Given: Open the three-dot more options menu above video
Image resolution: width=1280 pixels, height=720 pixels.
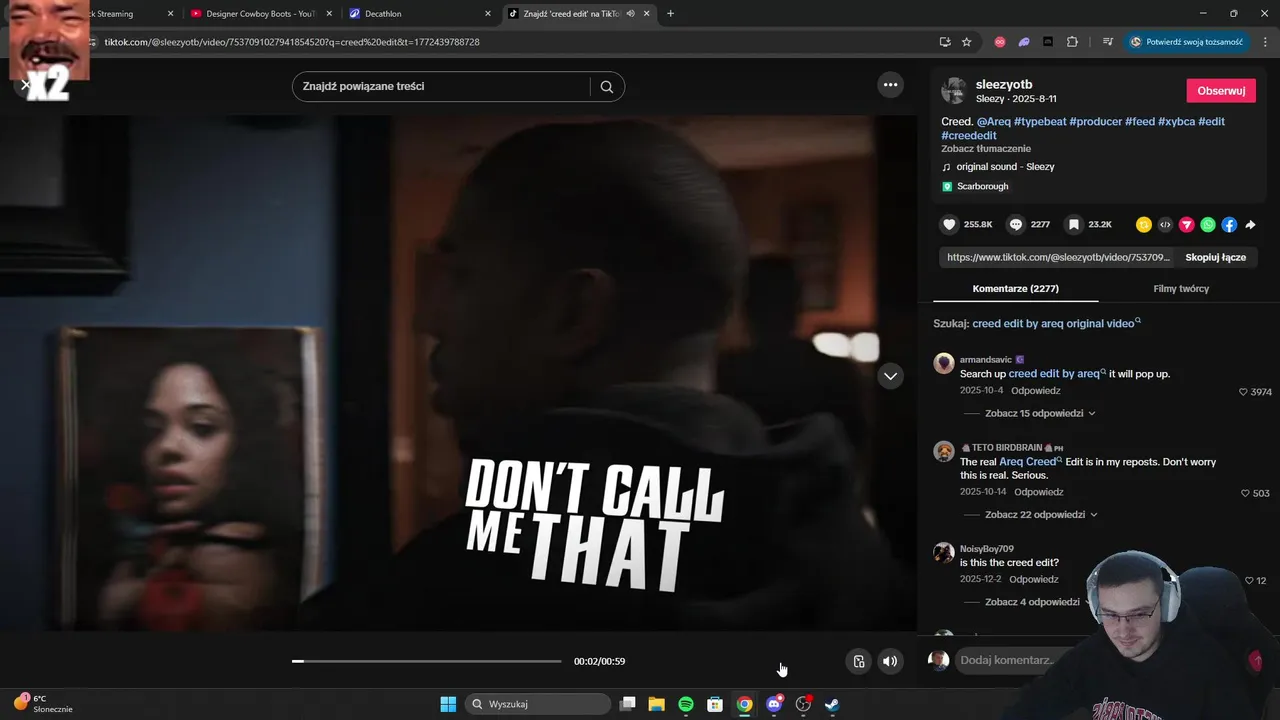Looking at the screenshot, I should click(x=890, y=85).
